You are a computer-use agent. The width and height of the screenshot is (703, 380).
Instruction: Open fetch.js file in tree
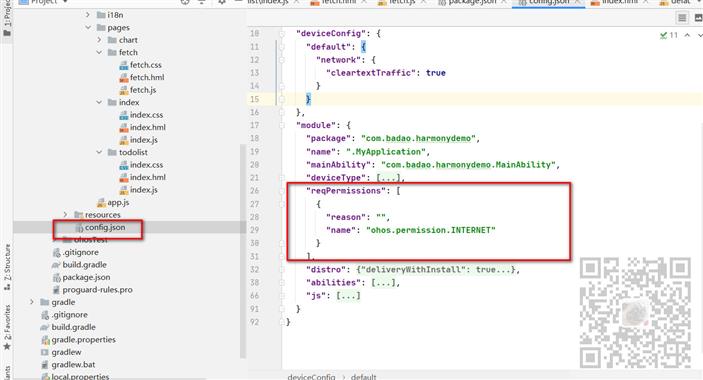(x=143, y=90)
